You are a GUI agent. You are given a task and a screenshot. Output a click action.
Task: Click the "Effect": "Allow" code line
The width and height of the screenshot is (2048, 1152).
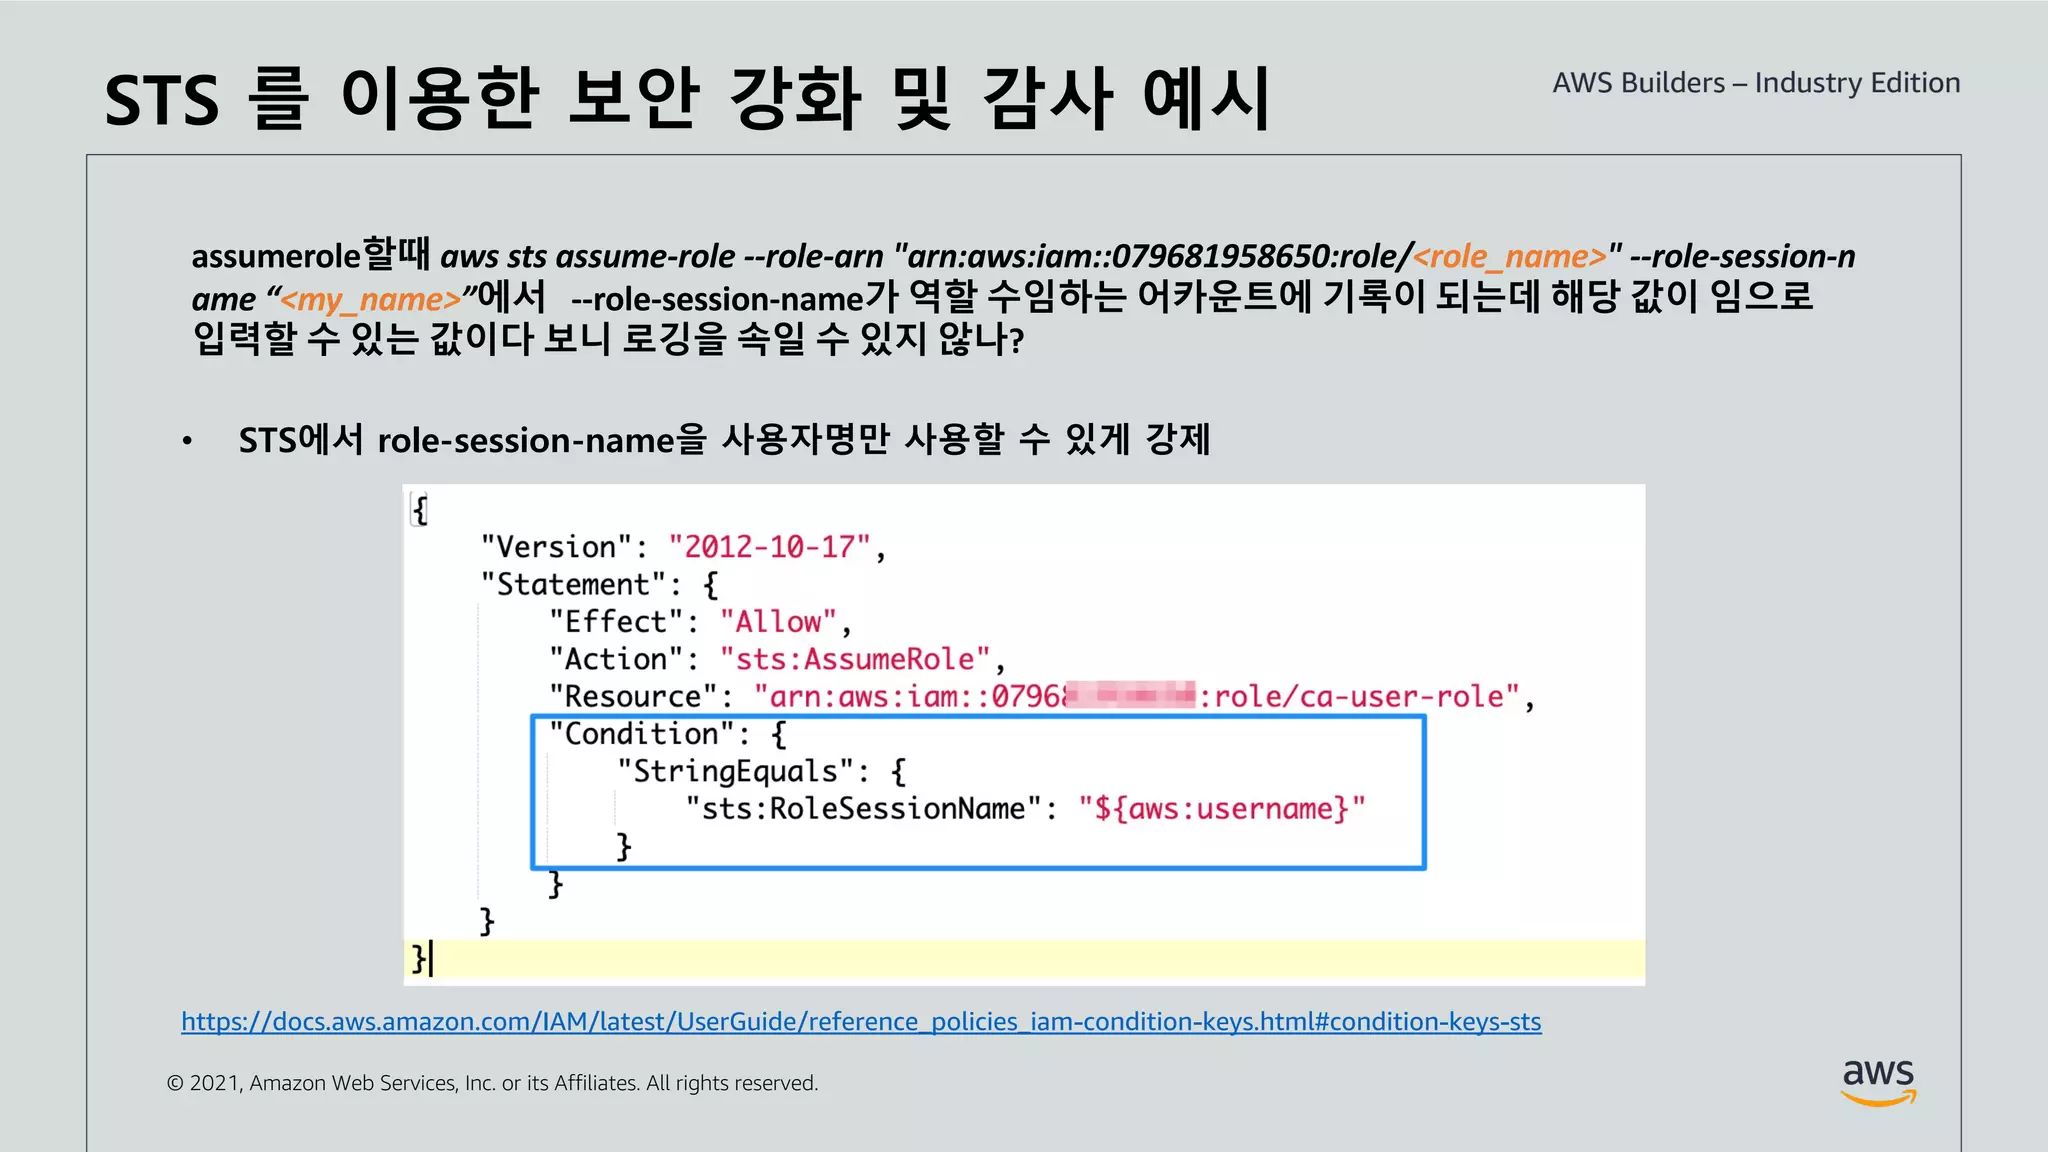700,622
